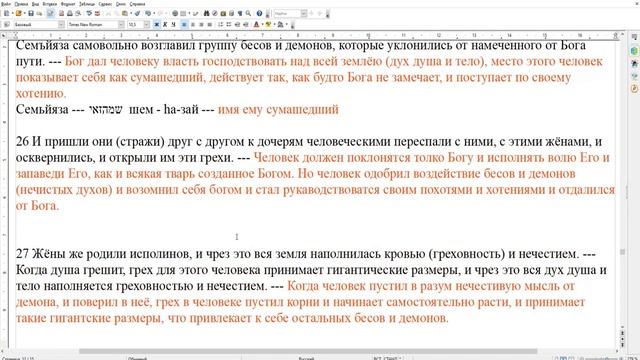Send the document as e-mail
This screenshot has width=640, height=360.
point(39,13)
